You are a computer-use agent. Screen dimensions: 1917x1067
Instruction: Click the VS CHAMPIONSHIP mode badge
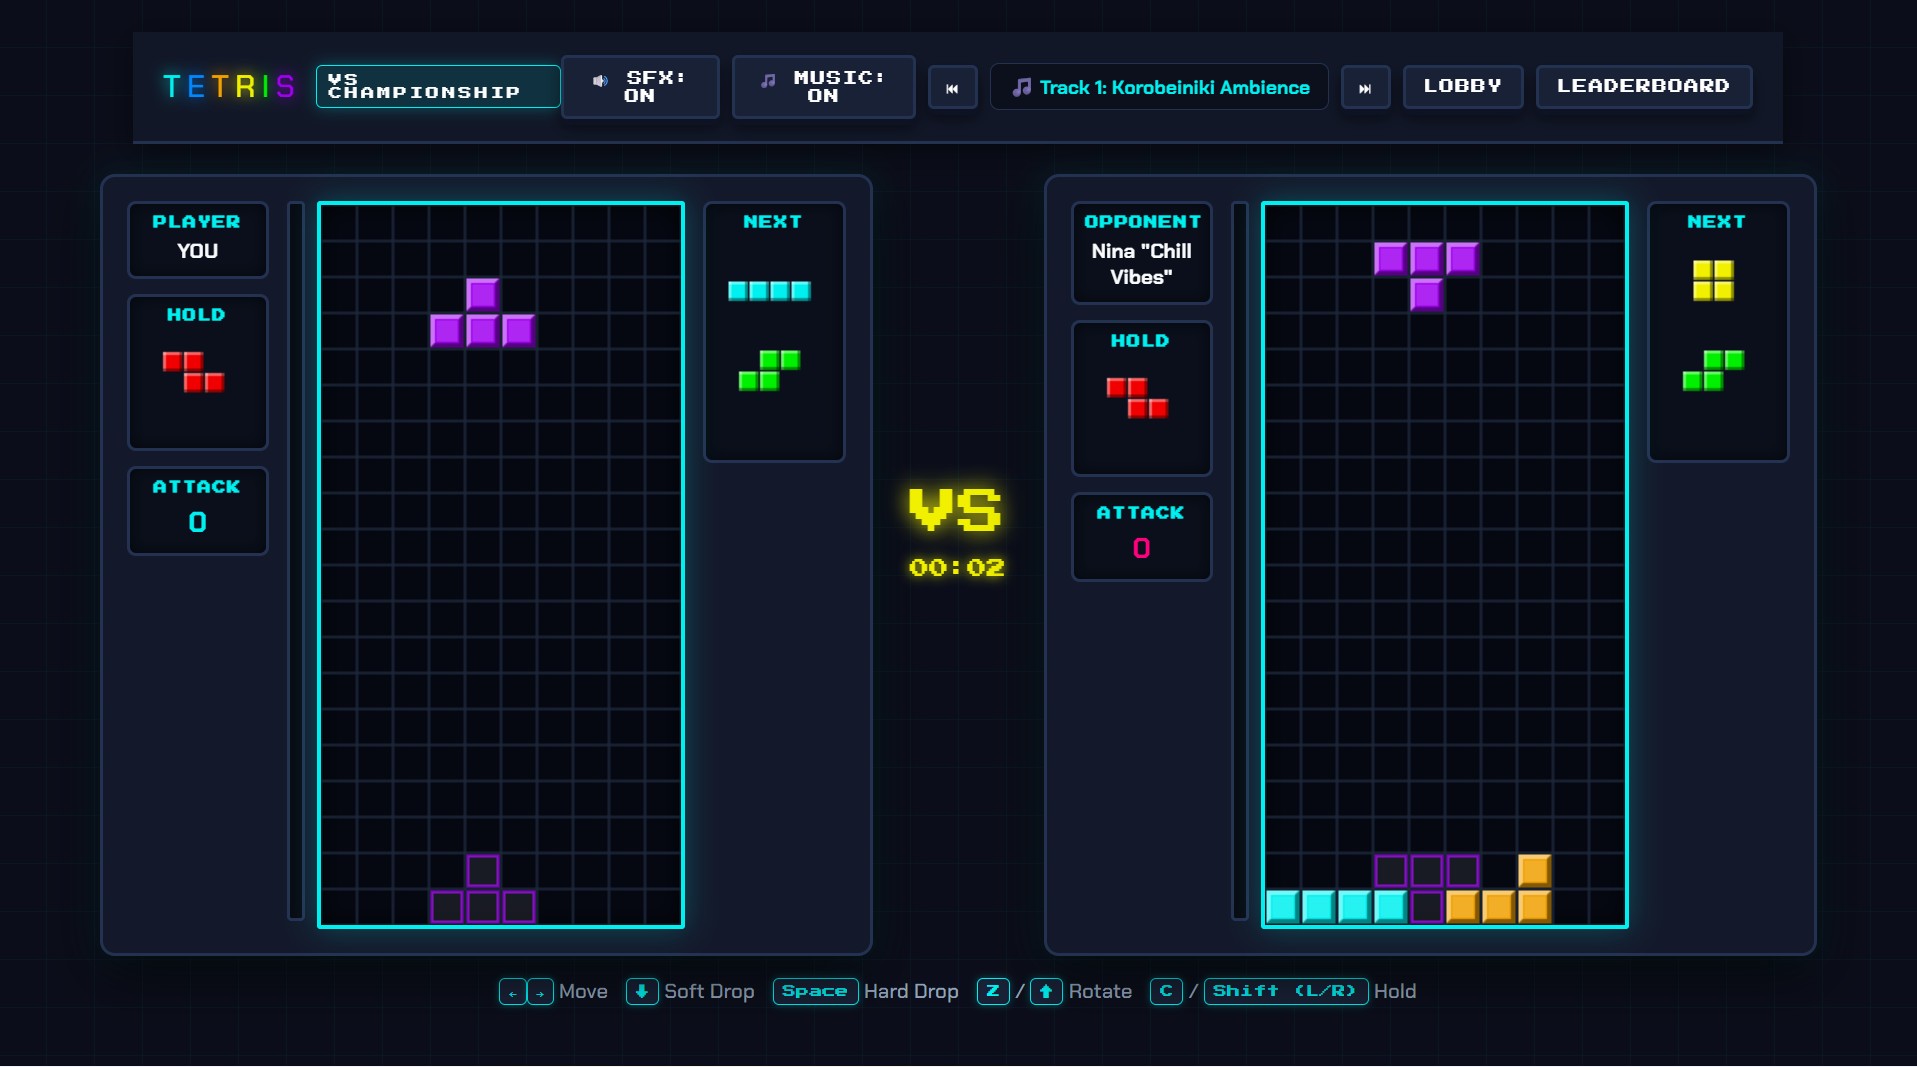(438, 86)
